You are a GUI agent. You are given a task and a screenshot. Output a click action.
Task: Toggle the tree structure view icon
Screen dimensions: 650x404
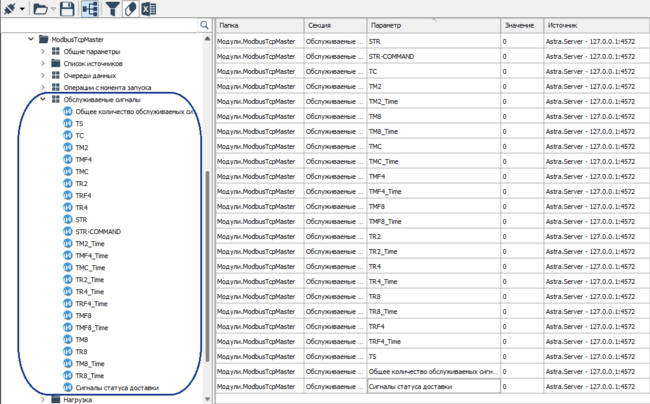tap(90, 9)
